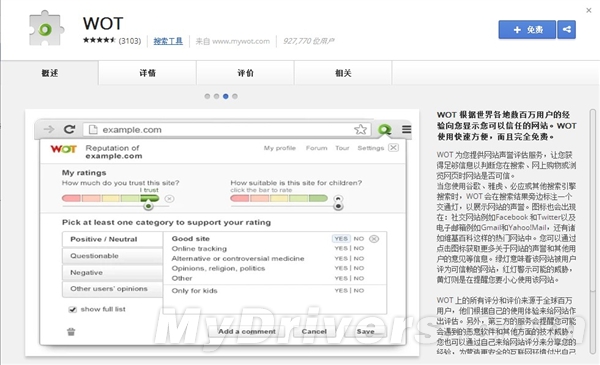Choose NO for Online tracking
The width and height of the screenshot is (600, 365).
point(359,248)
